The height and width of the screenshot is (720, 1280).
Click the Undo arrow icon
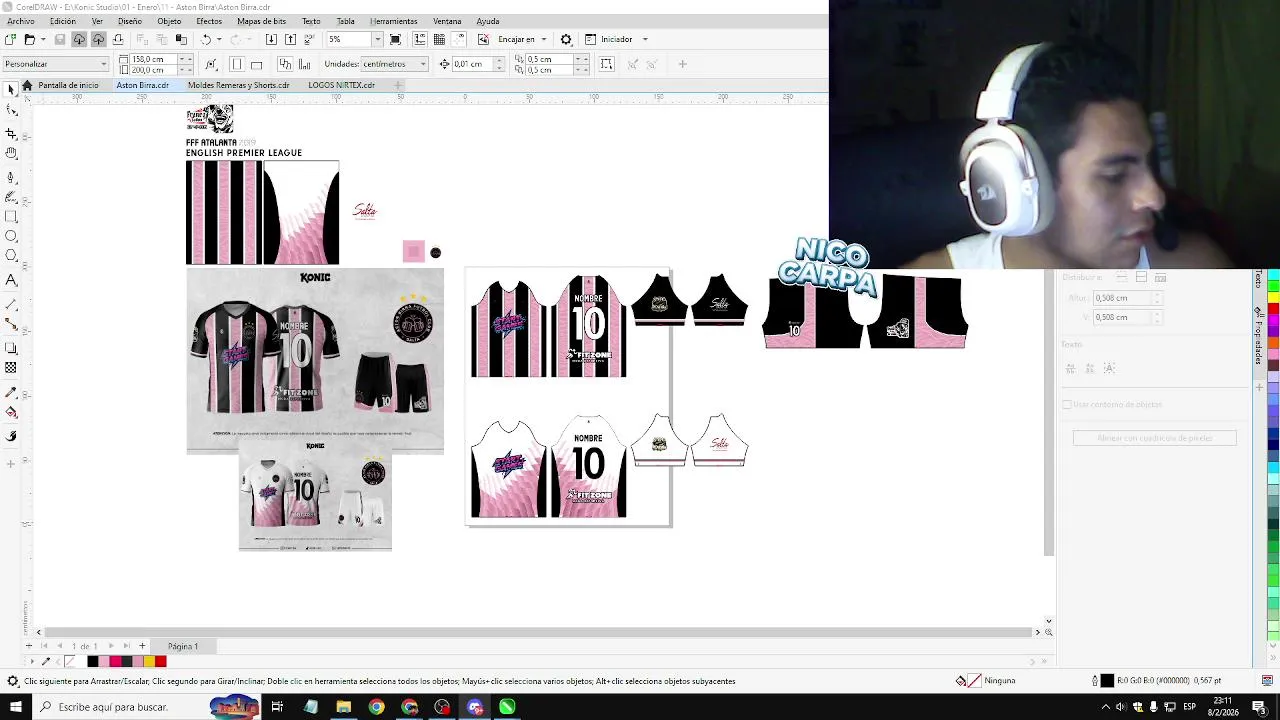206,39
